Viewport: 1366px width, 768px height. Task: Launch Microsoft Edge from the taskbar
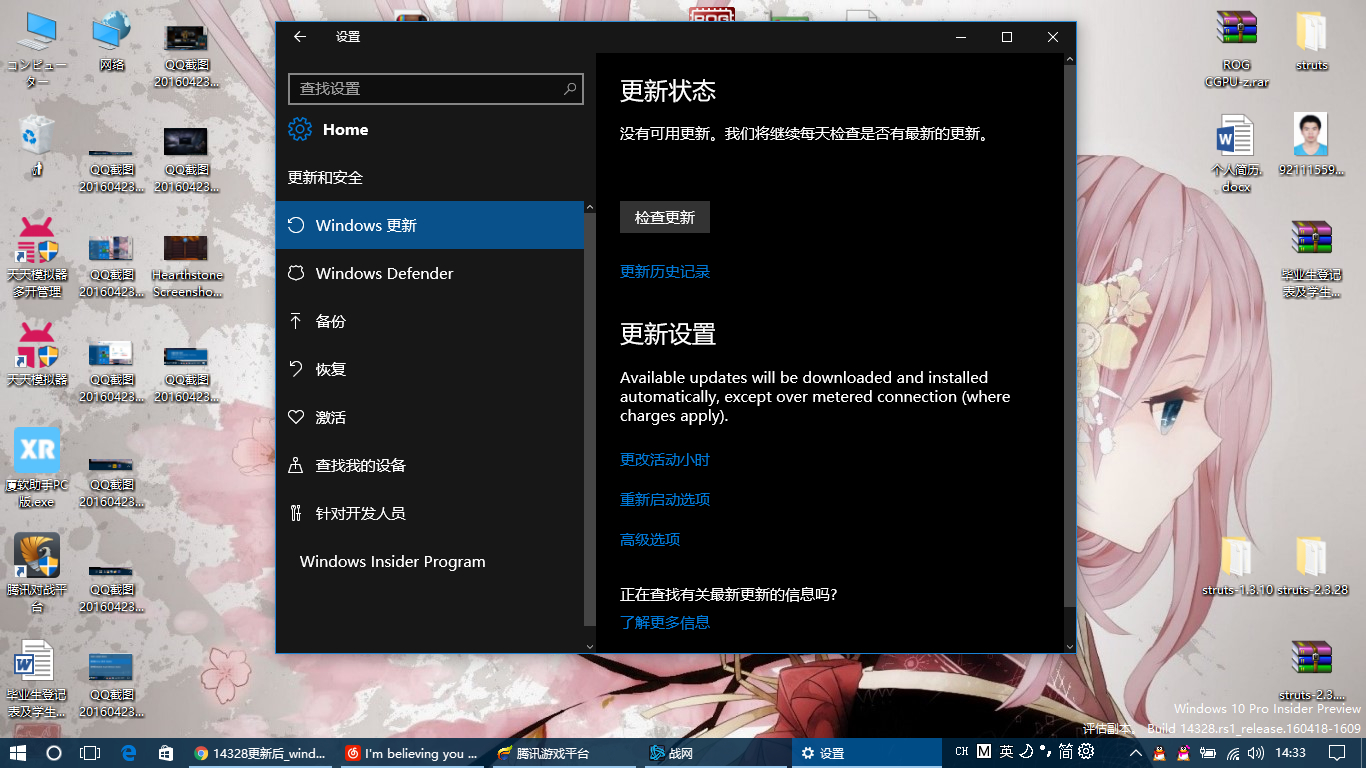(128, 753)
